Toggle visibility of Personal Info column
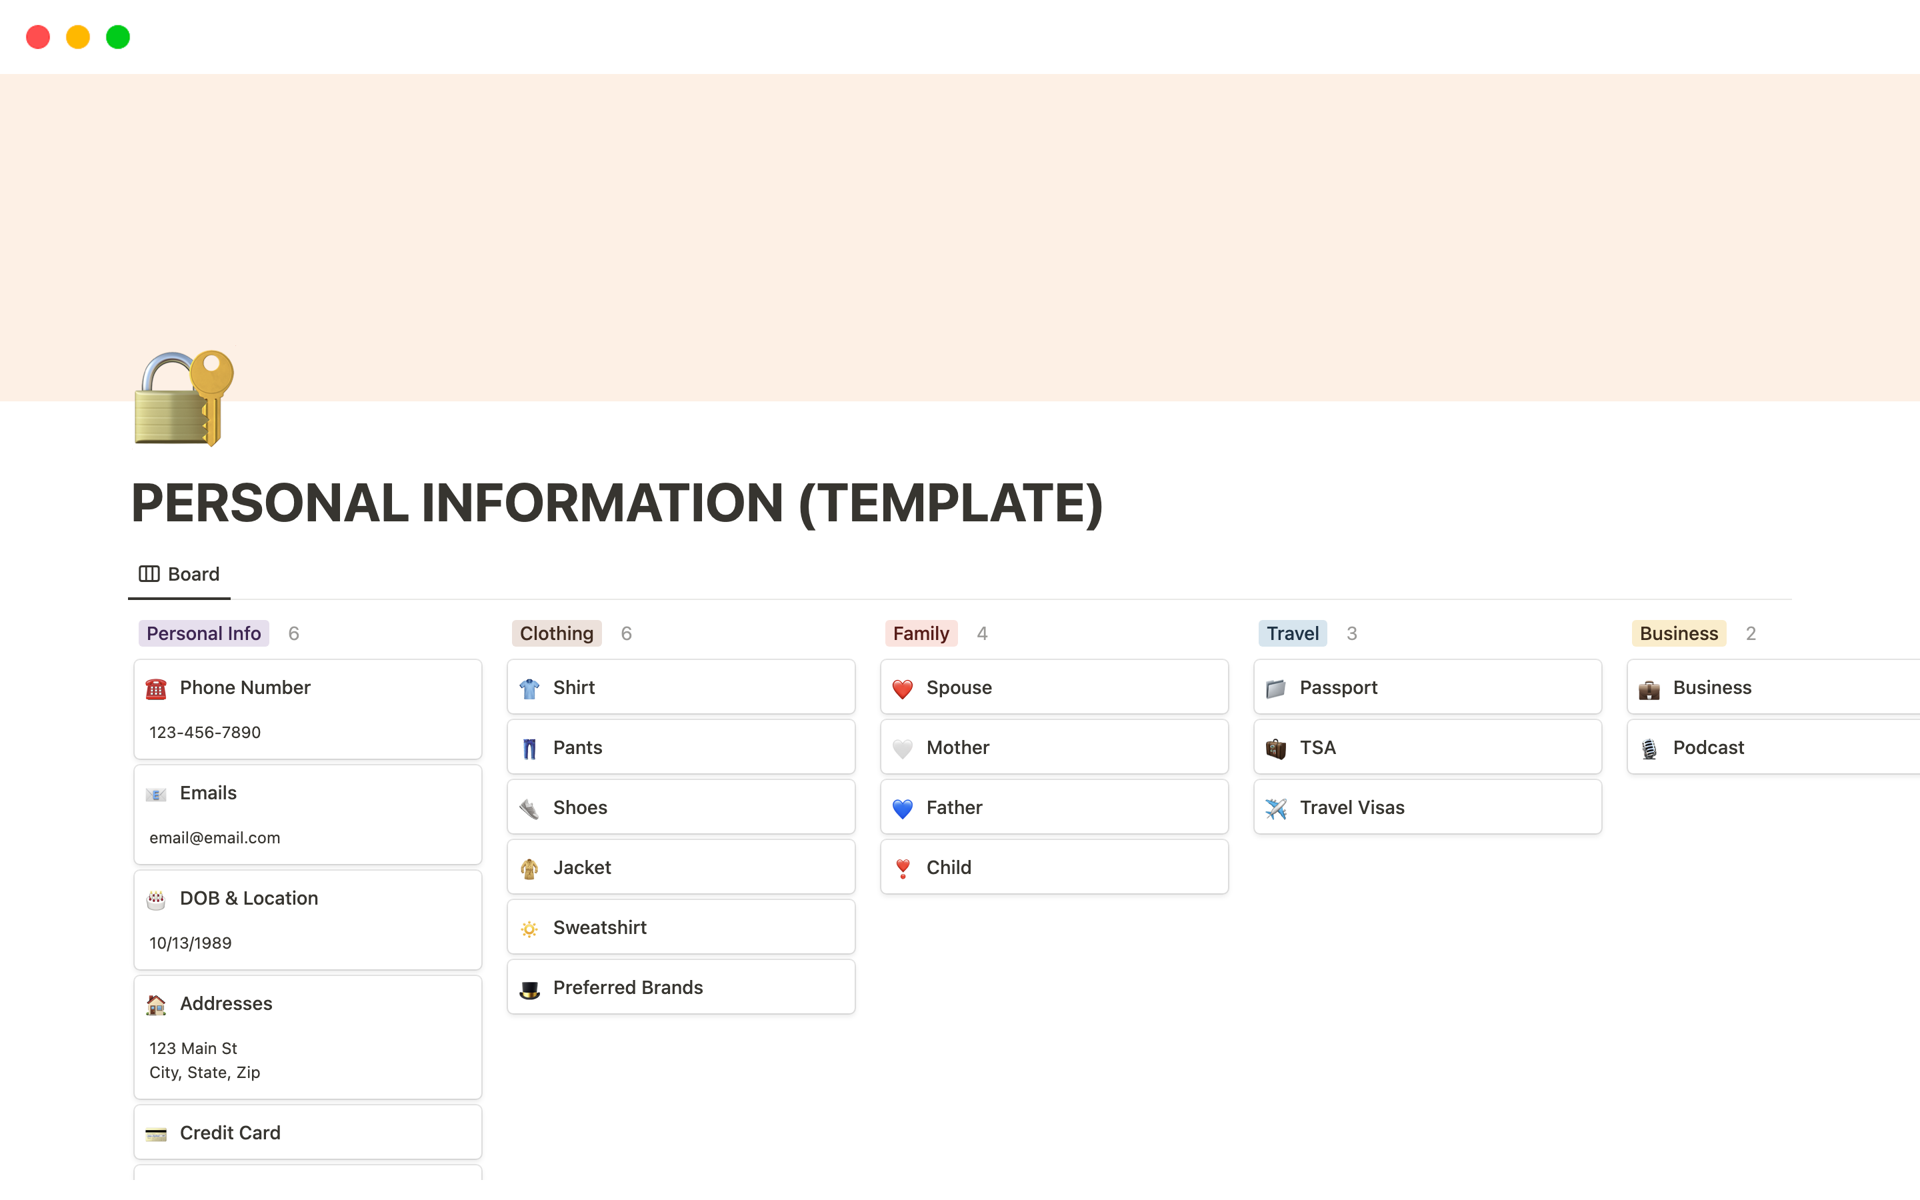 (205, 632)
